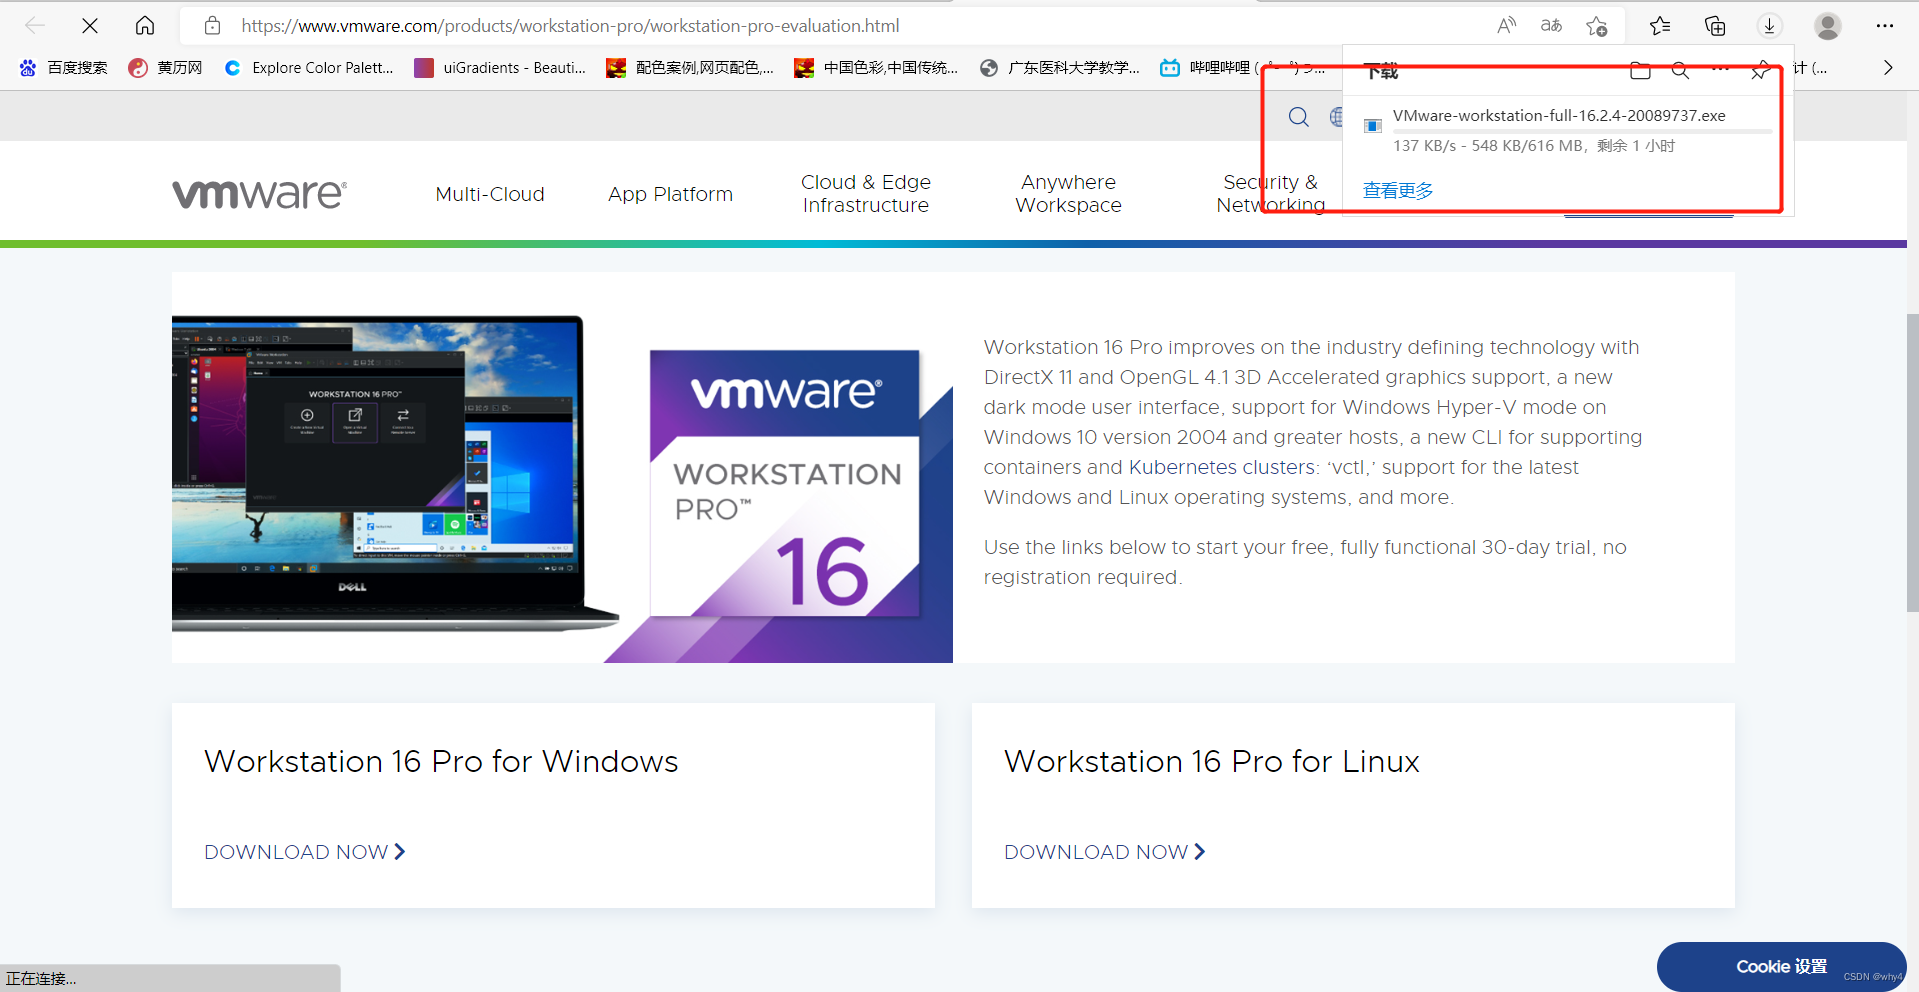Open 中国色彩 bookmark

point(876,68)
